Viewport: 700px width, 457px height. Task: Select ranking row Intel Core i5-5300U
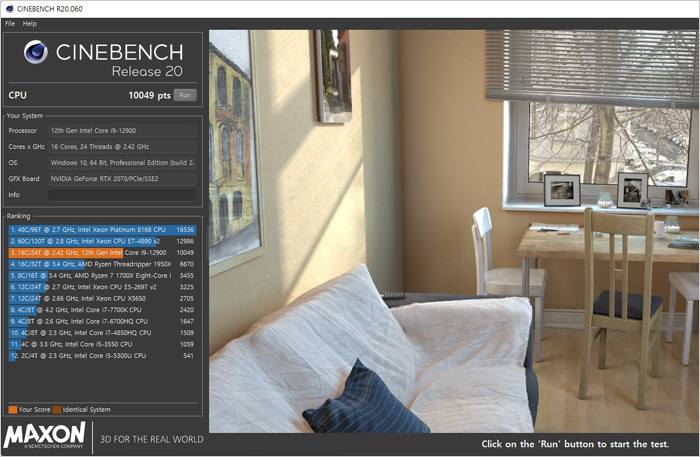pos(102,356)
